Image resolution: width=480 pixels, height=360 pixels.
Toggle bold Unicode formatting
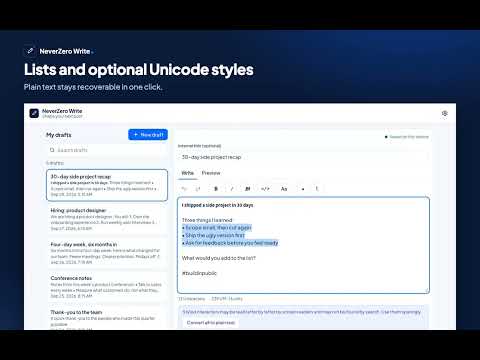pos(216,189)
